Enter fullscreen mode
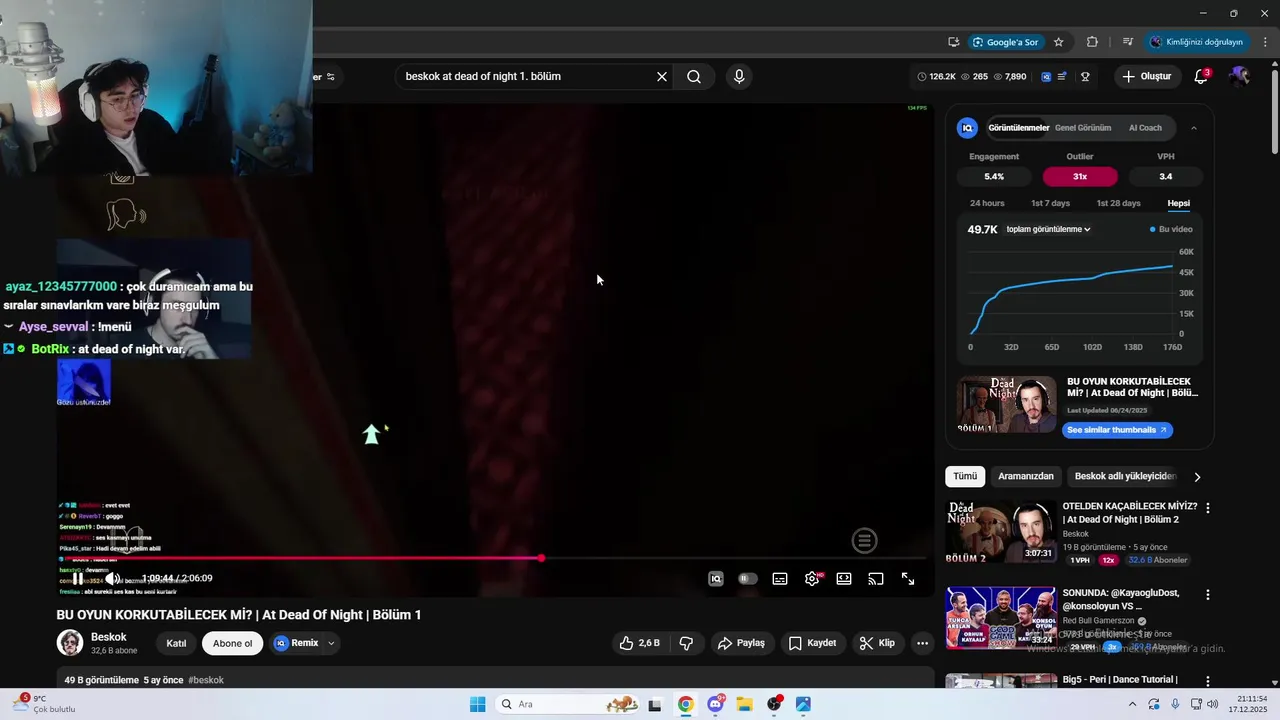This screenshot has height=720, width=1280. coord(908,579)
